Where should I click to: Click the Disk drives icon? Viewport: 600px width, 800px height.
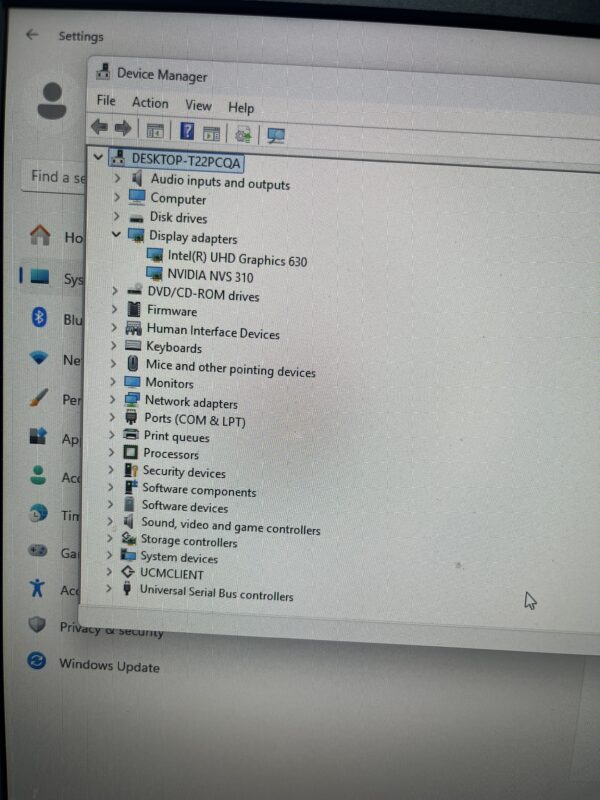136,218
